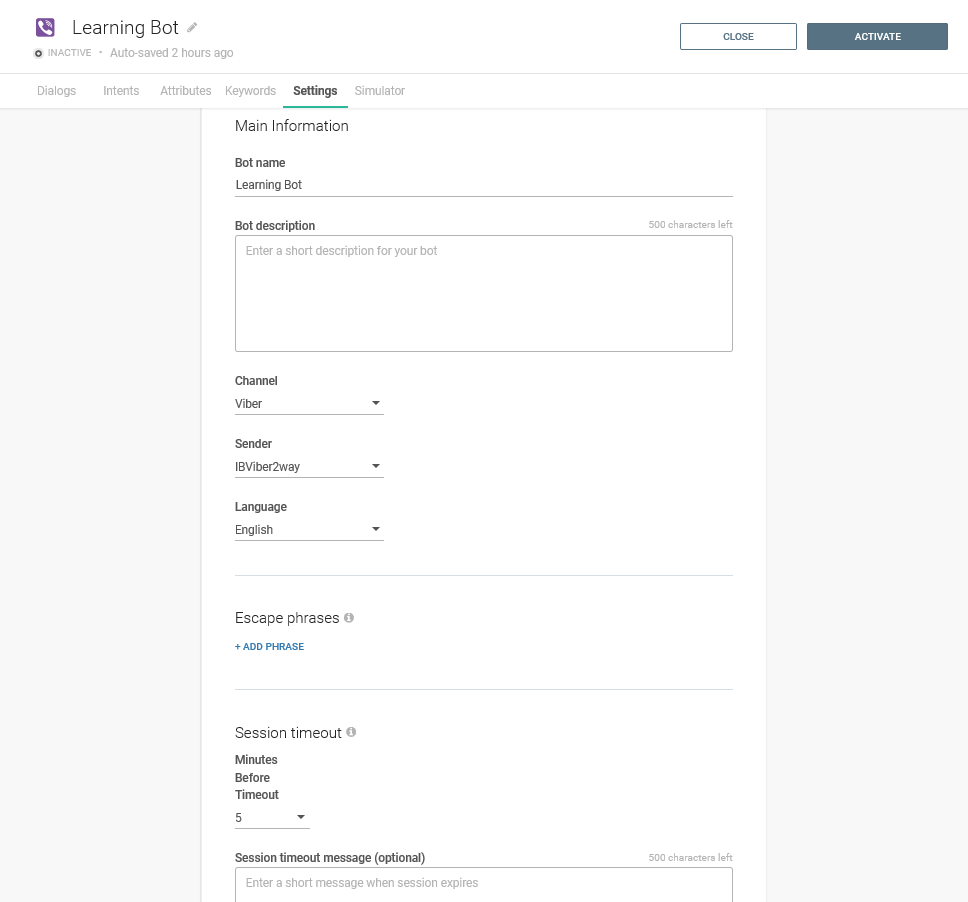Click the ADD PHRASE link

point(269,646)
